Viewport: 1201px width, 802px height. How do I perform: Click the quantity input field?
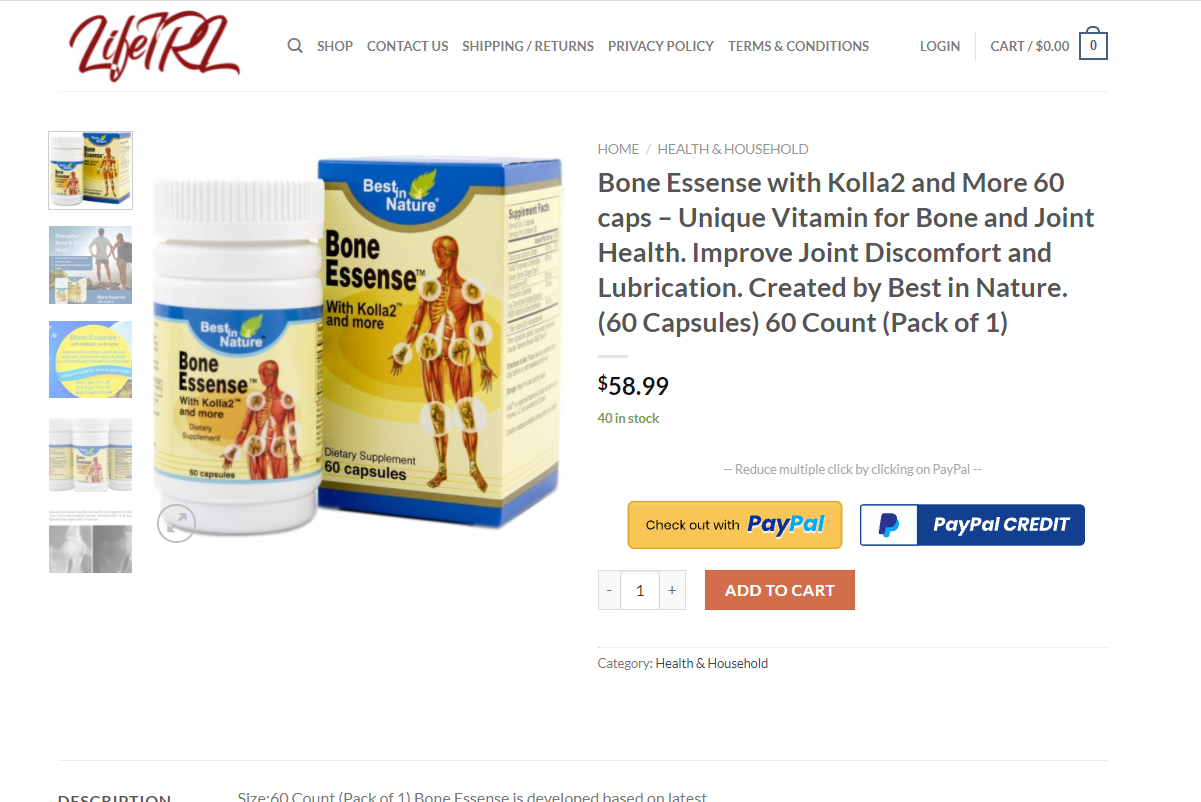click(640, 590)
